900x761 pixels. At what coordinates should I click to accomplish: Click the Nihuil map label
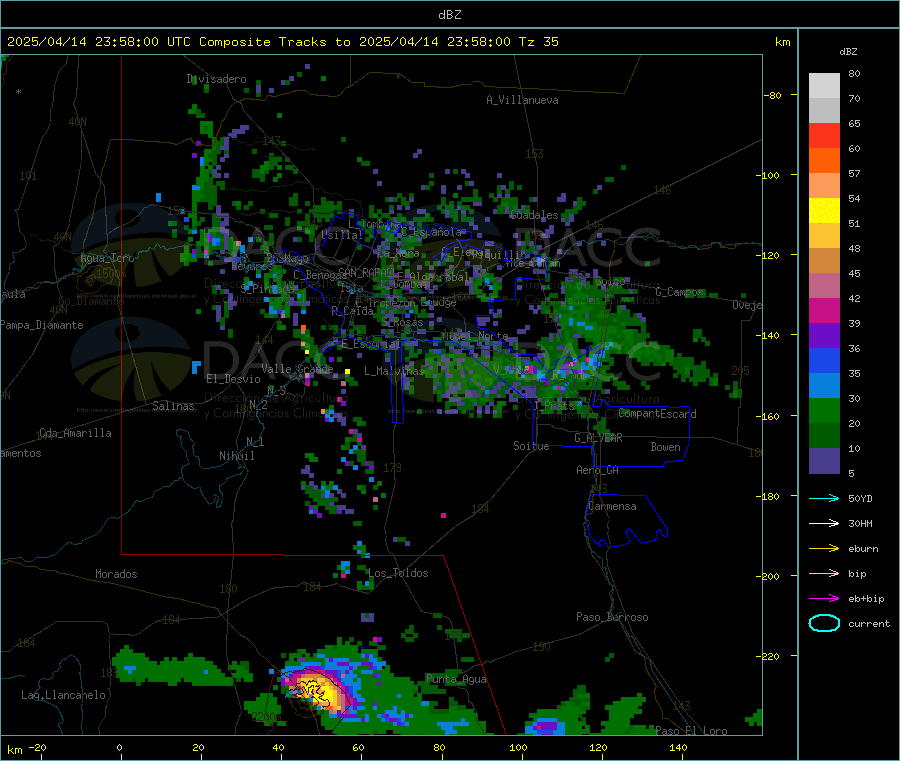[236, 456]
